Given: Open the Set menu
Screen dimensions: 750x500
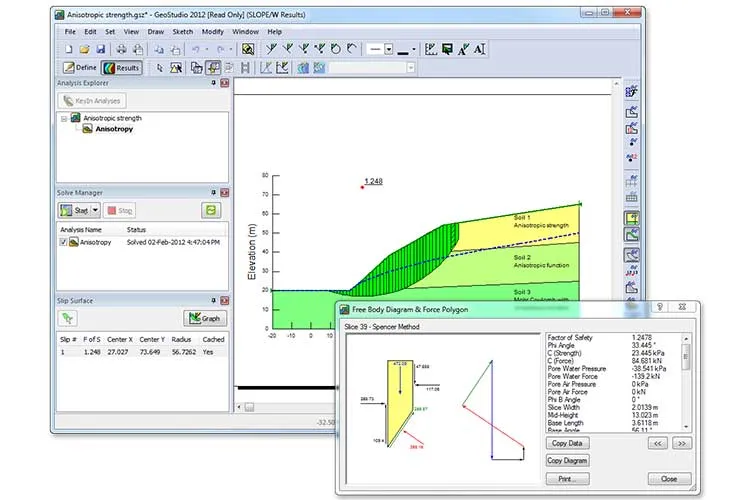Looking at the screenshot, I should [110, 32].
